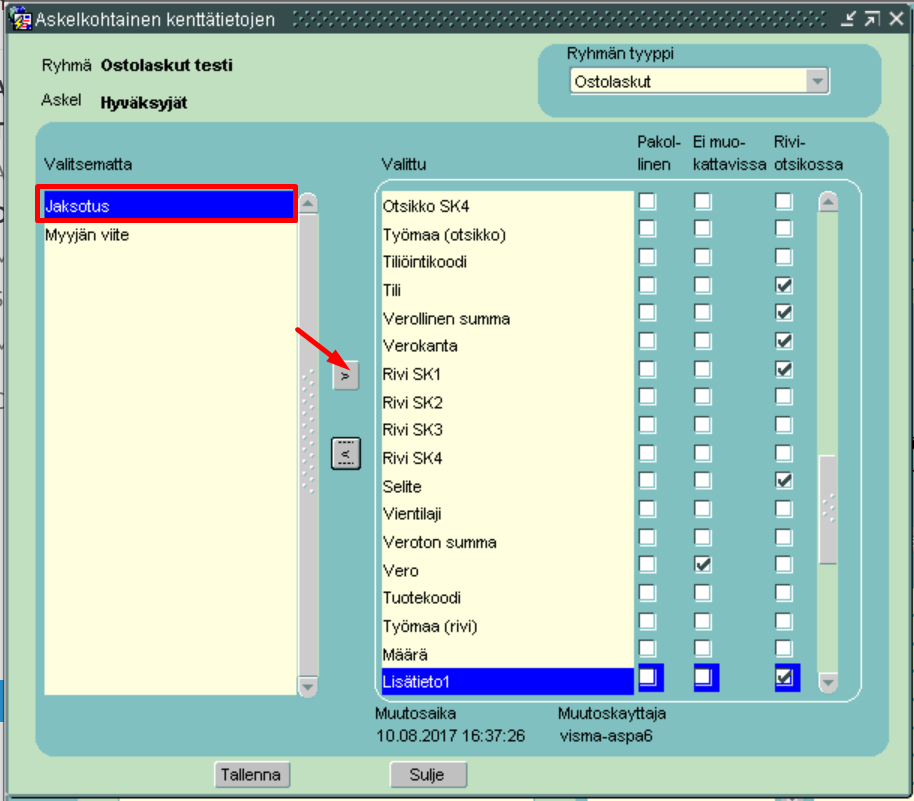Image resolution: width=914 pixels, height=801 pixels.
Task: Uncheck Riviotsikossa for Lisätieto1
Action: click(x=785, y=677)
